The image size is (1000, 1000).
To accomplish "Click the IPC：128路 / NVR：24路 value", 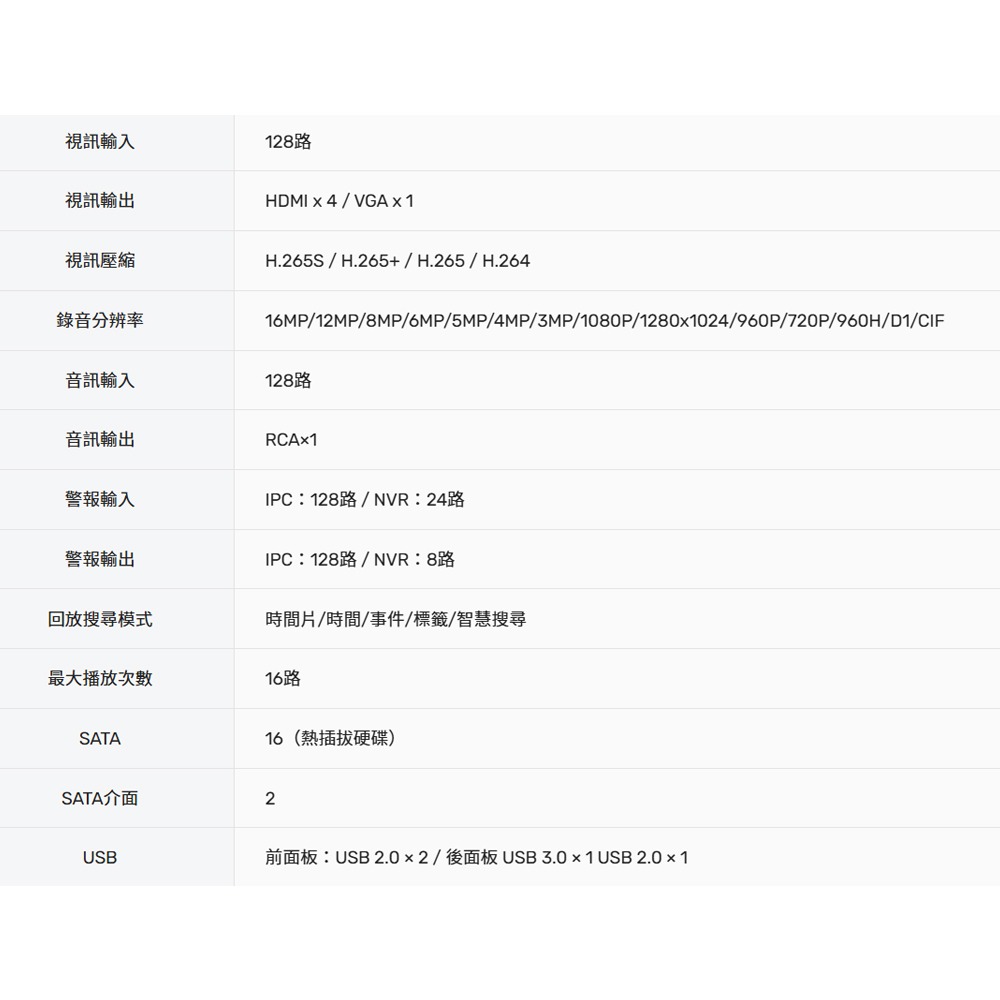I will (365, 500).
